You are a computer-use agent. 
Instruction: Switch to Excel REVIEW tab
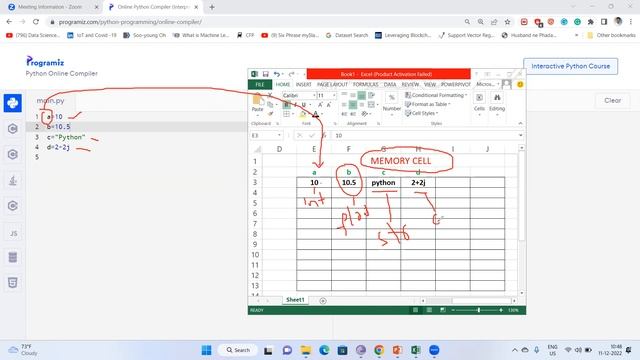(410, 84)
